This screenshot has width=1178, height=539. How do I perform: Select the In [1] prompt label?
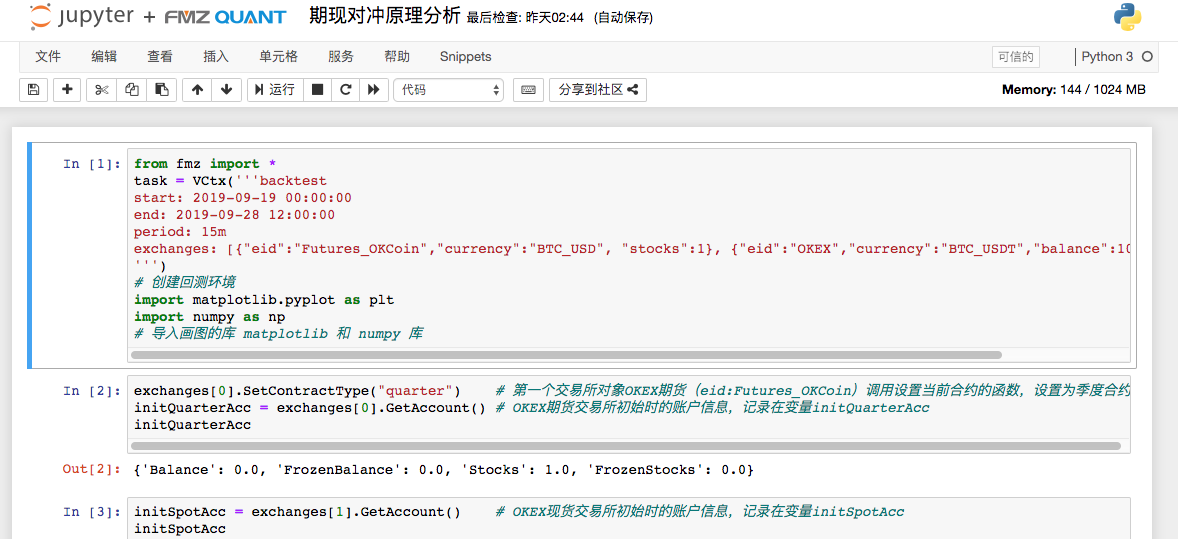pyautogui.click(x=91, y=164)
